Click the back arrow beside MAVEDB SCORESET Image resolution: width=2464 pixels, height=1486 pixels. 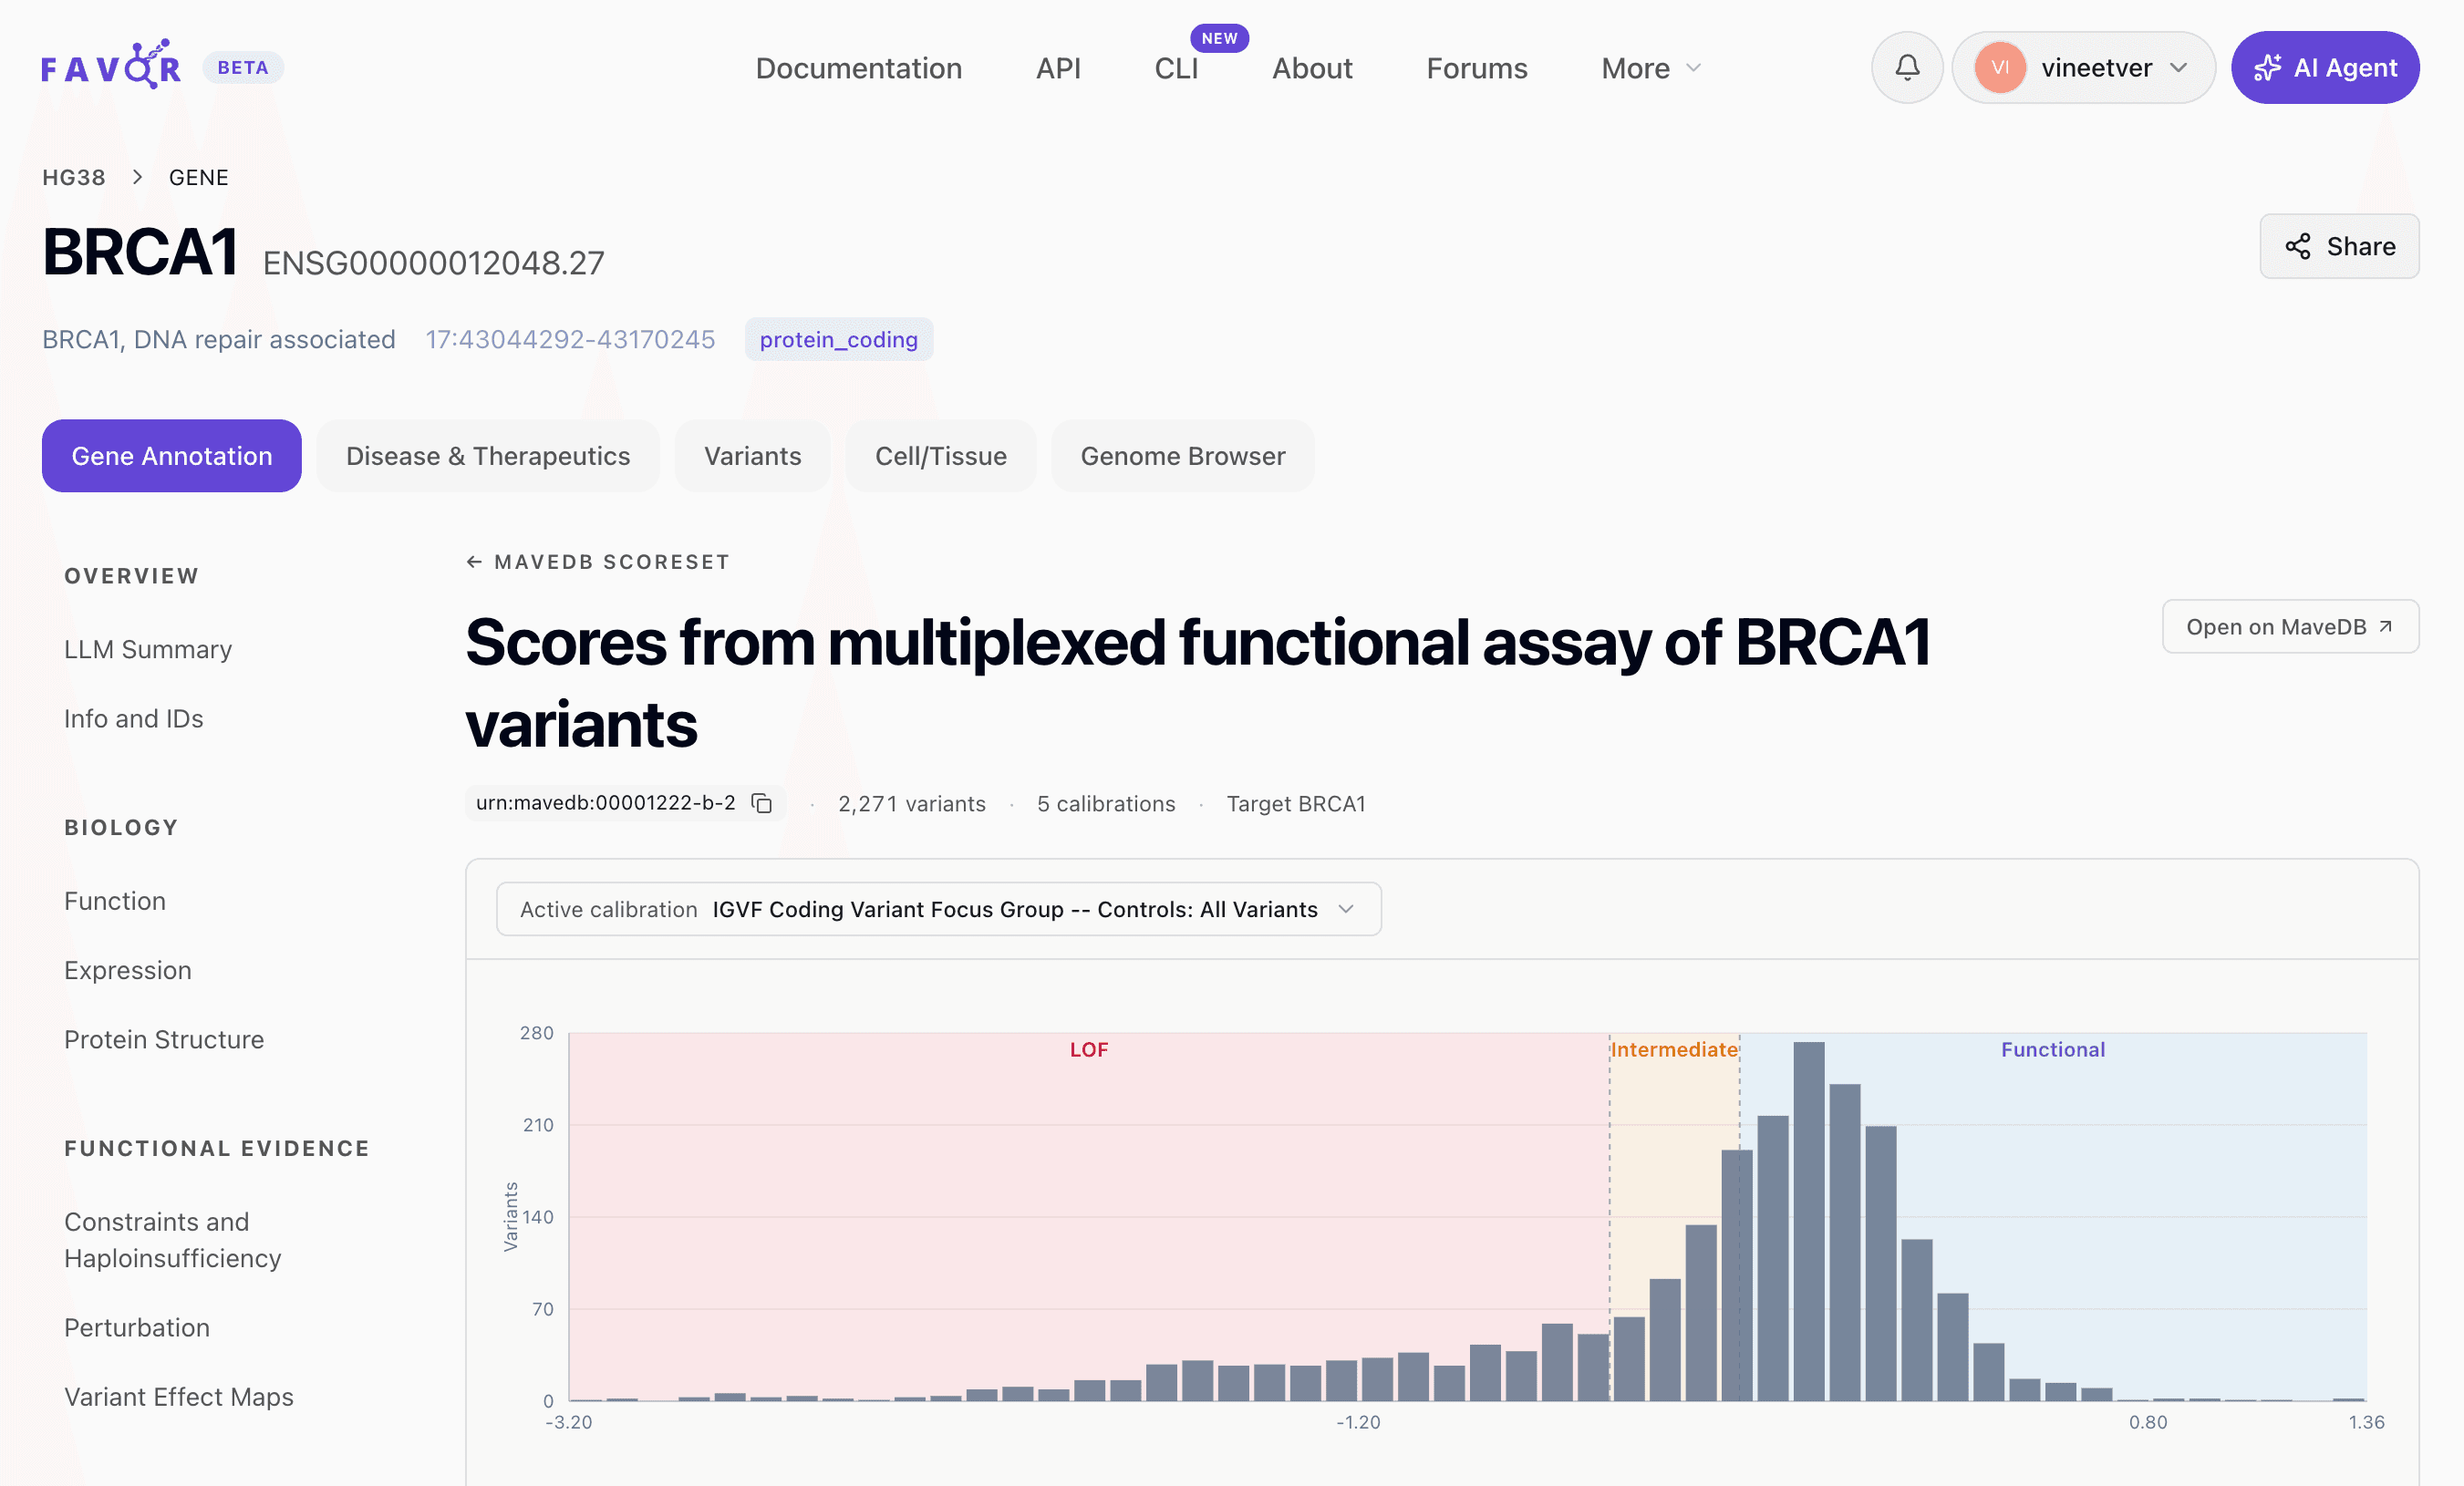(474, 562)
